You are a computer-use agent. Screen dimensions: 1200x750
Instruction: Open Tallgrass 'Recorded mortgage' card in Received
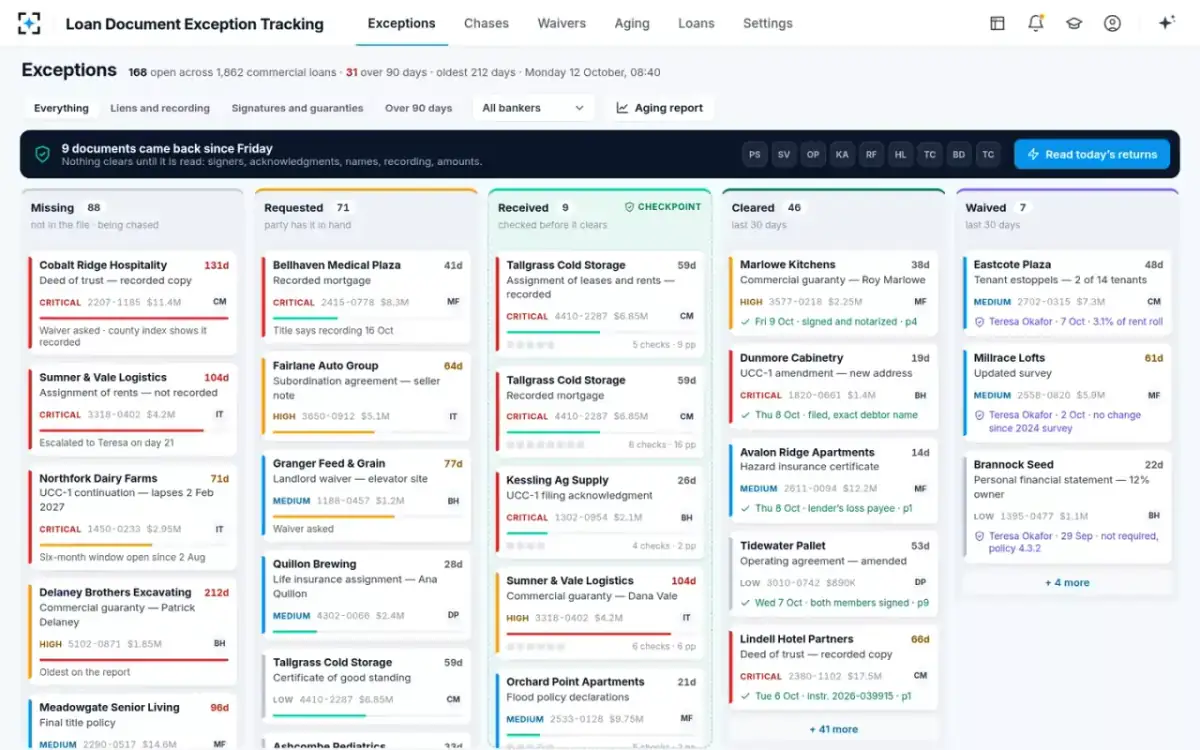(x=600, y=411)
